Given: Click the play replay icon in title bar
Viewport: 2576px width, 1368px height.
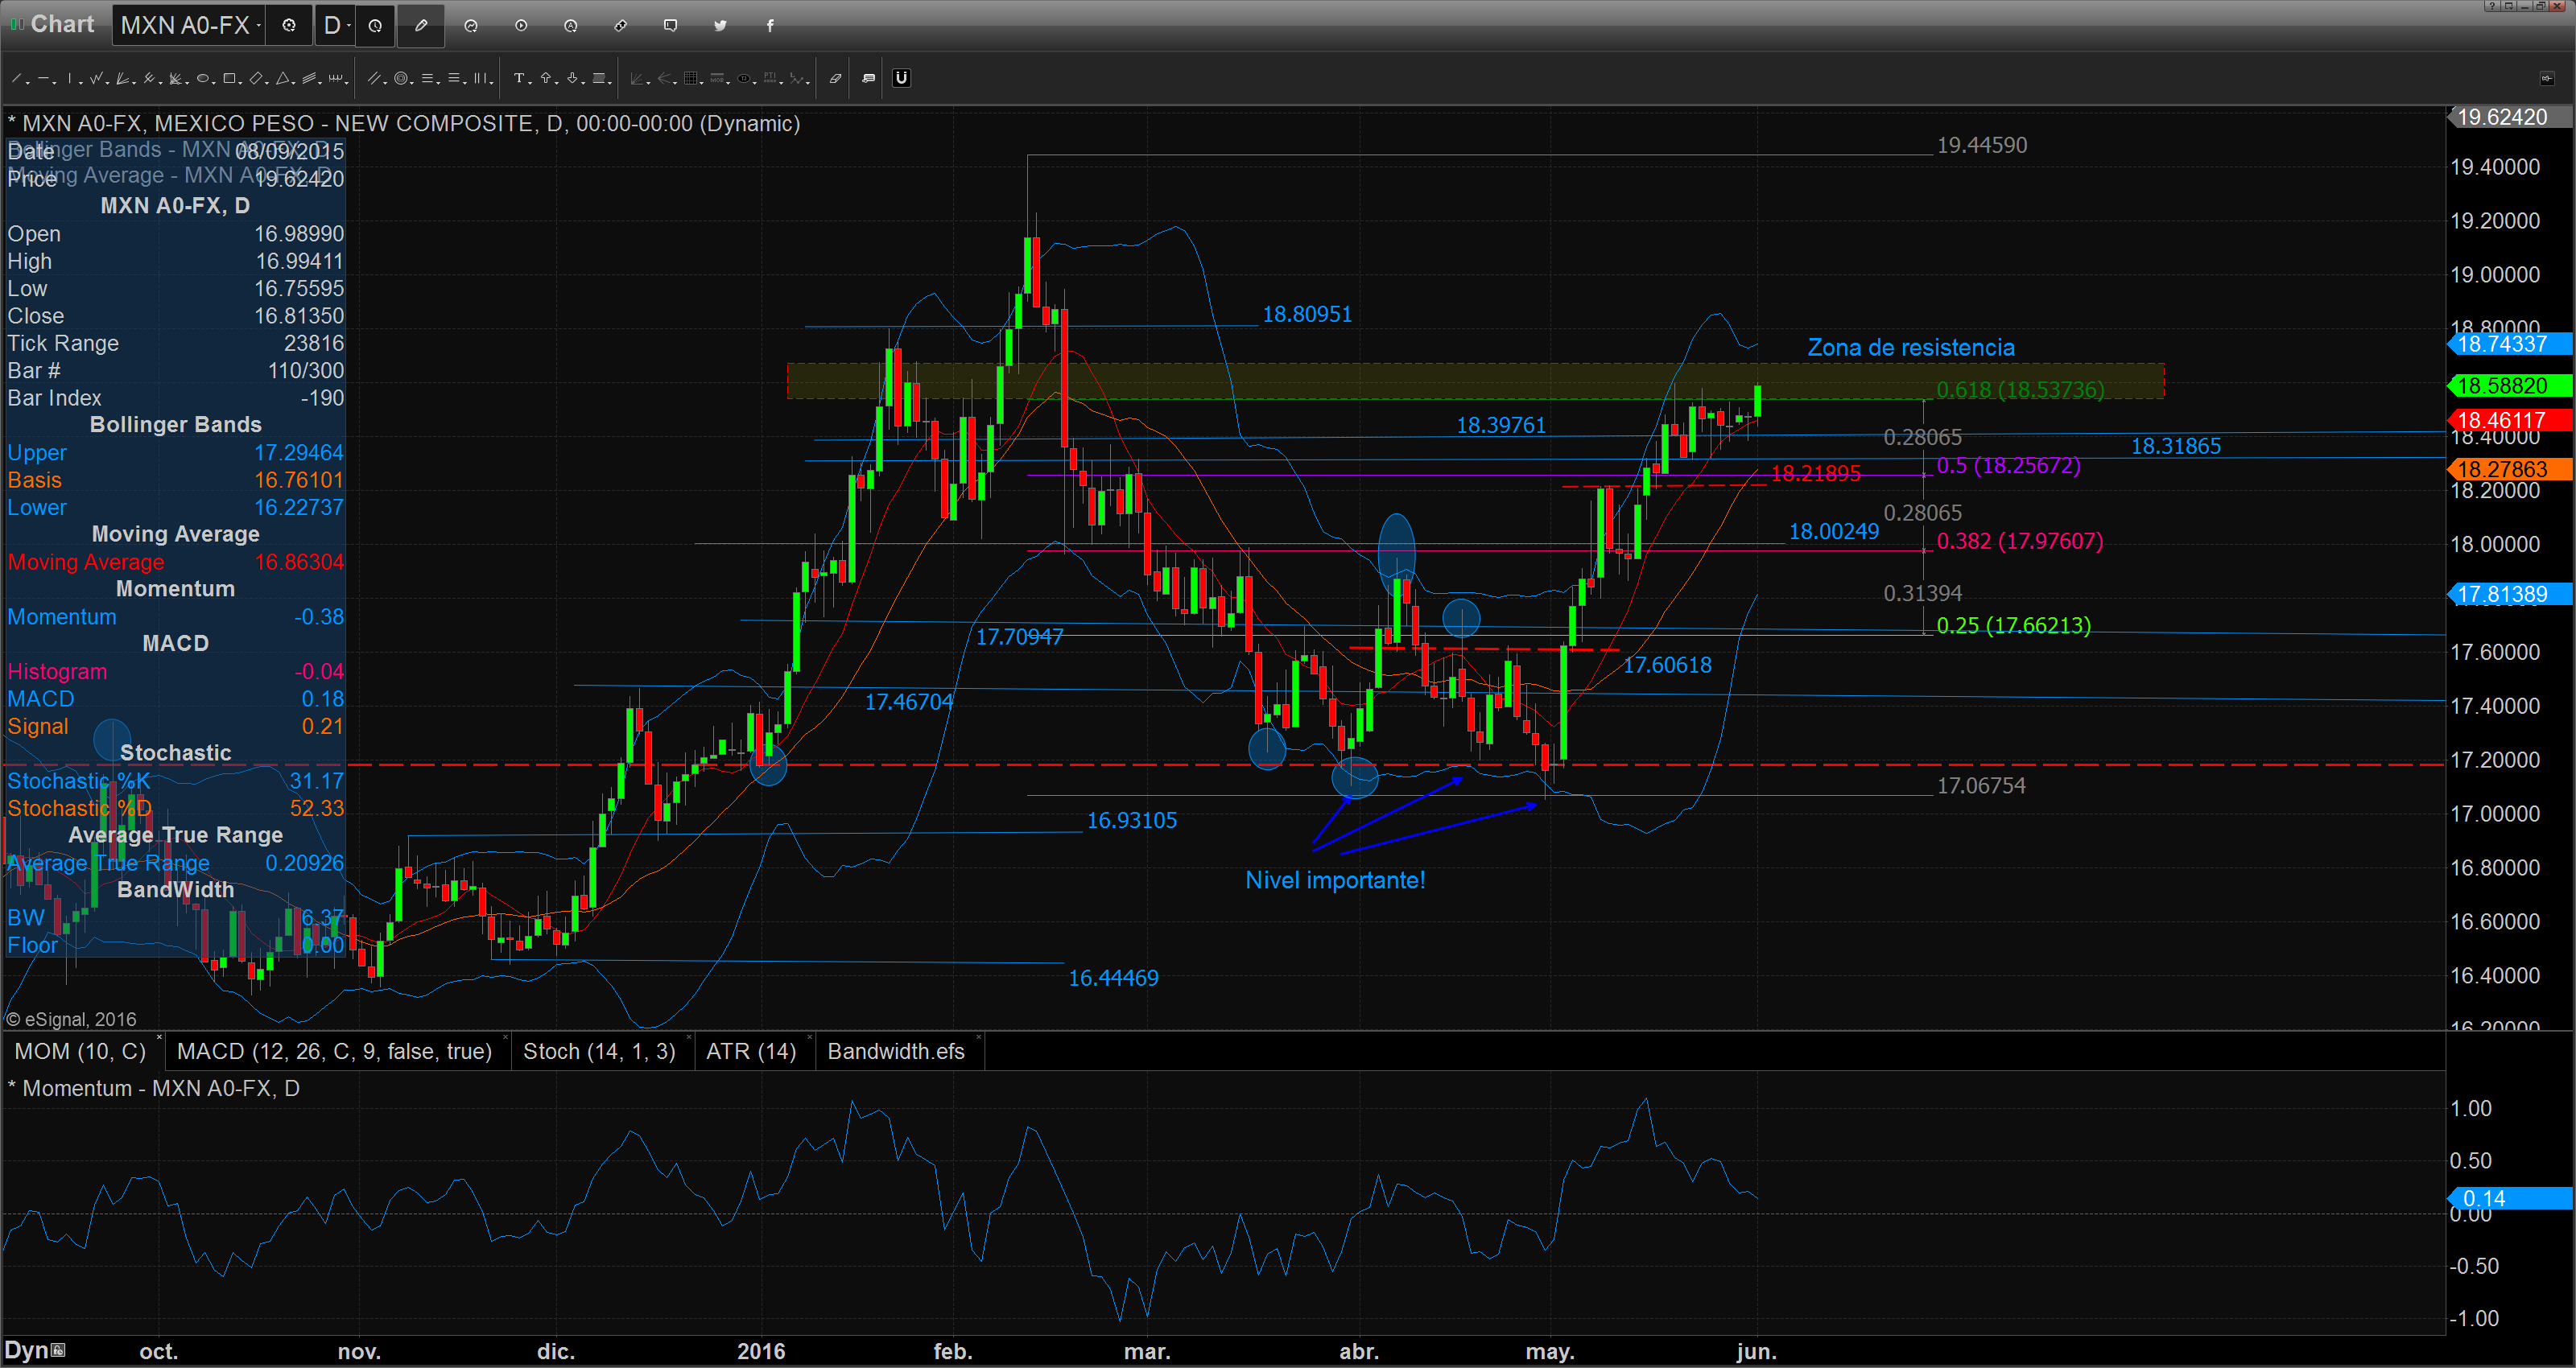Looking at the screenshot, I should [521, 26].
